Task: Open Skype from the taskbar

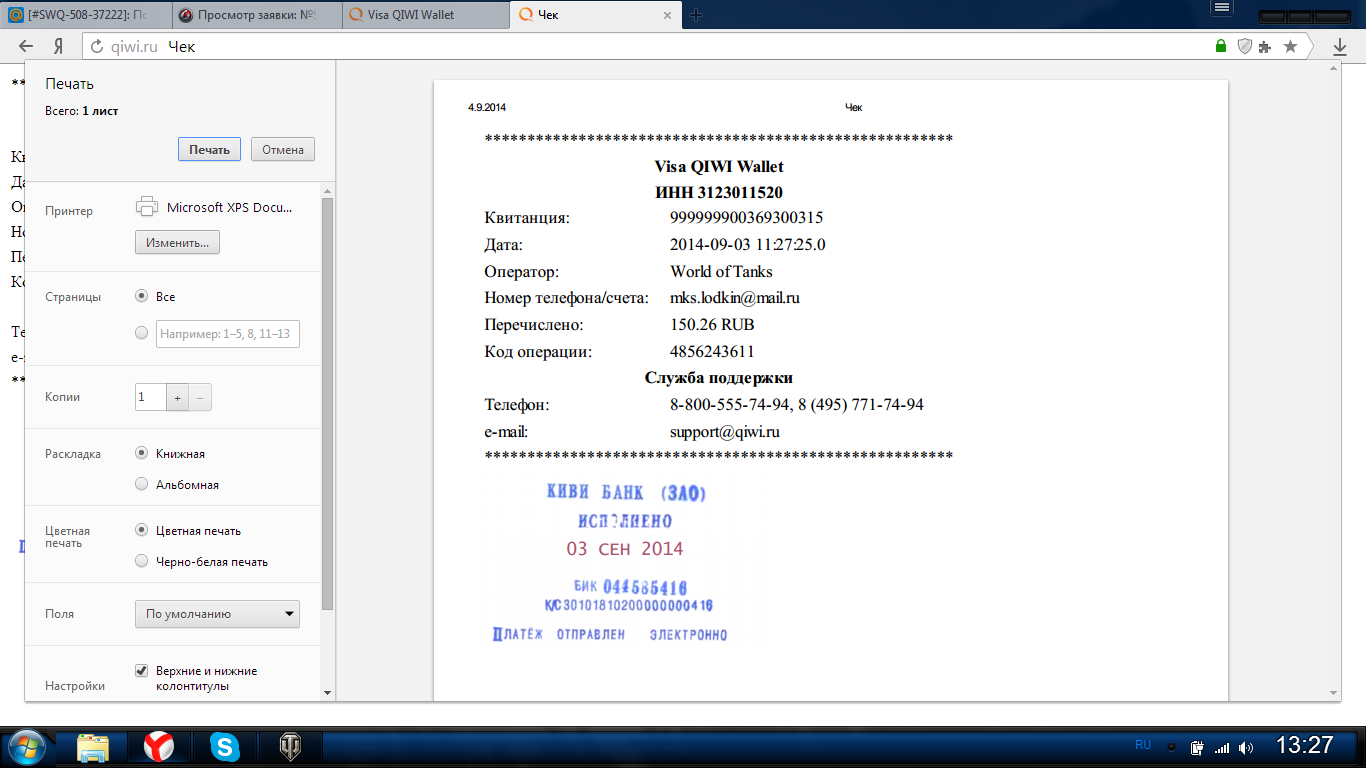Action: 224,747
